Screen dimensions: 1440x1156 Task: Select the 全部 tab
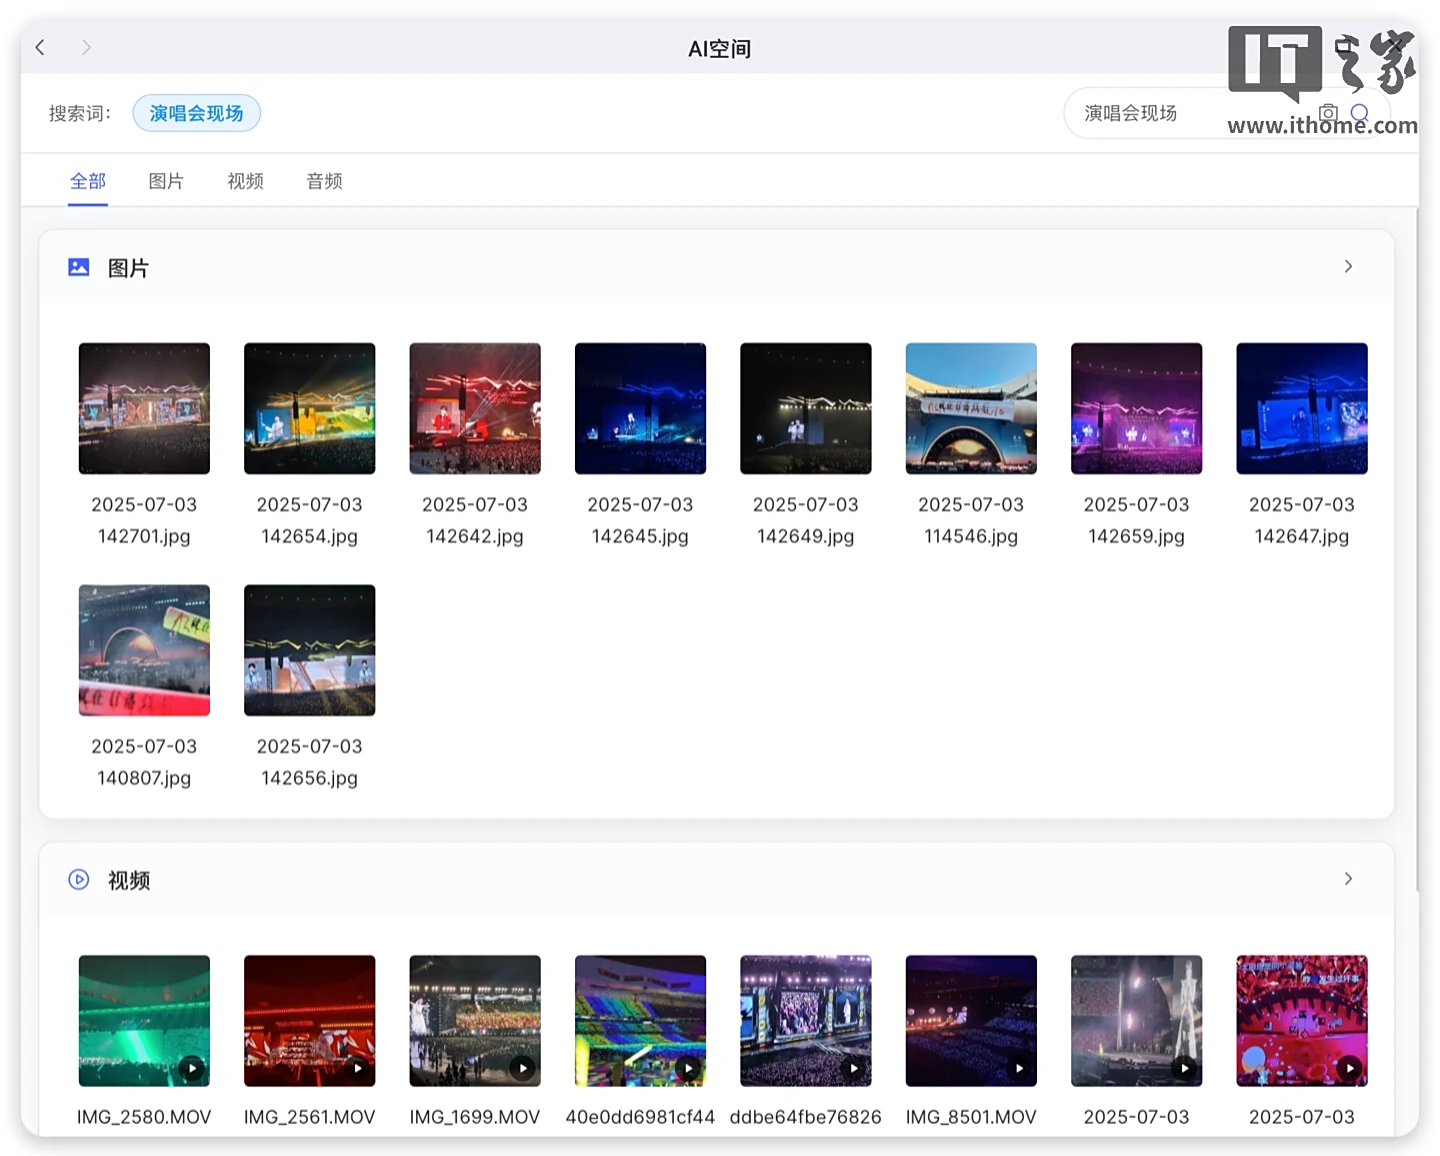88,181
